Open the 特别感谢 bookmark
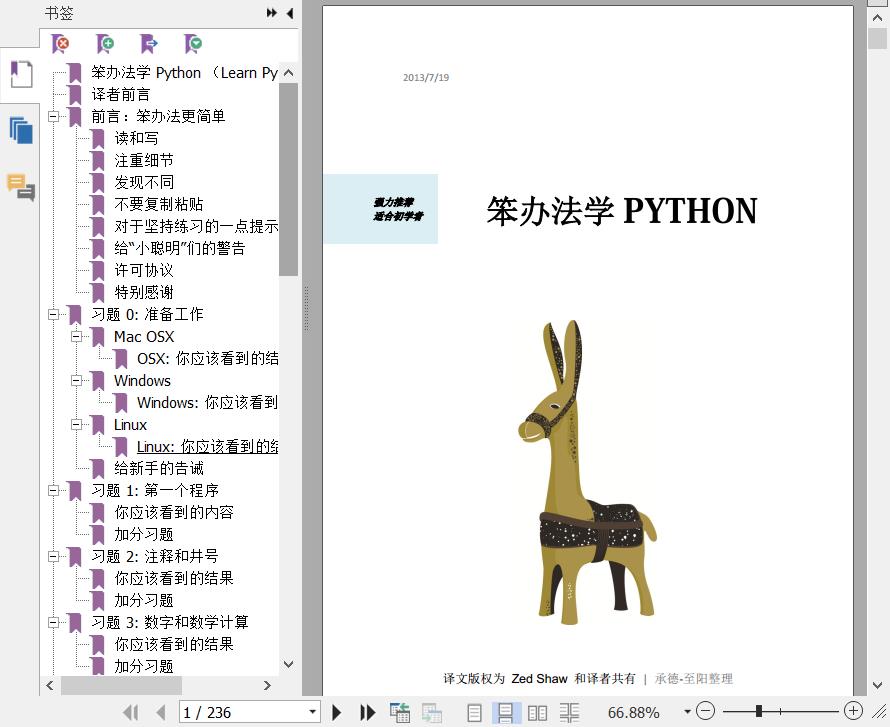This screenshot has width=890, height=727. 144,292
